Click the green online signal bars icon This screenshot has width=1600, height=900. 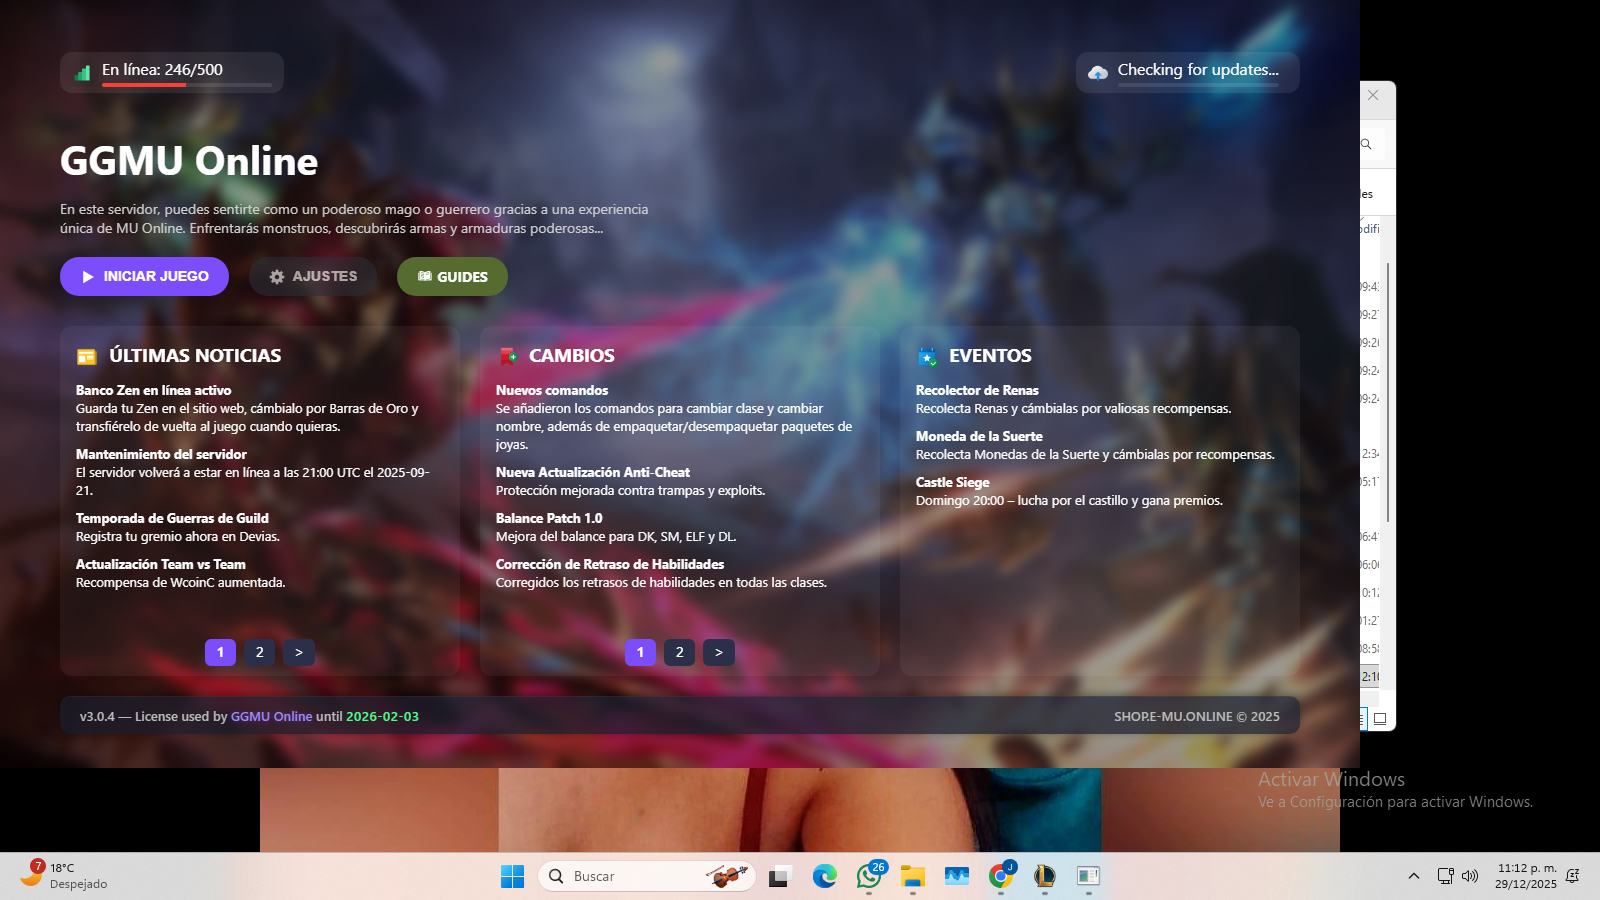(x=82, y=72)
